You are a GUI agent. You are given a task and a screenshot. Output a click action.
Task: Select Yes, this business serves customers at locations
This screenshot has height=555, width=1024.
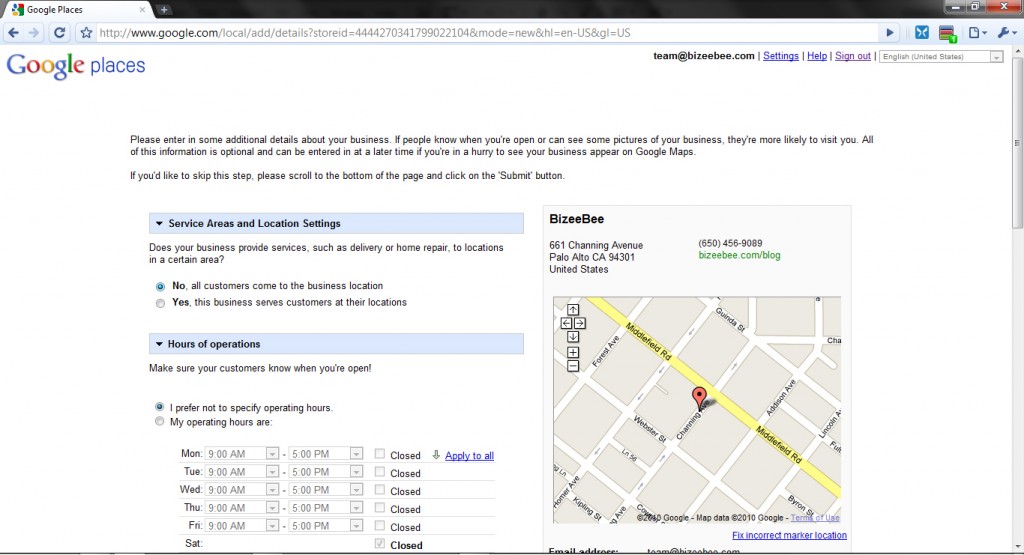tap(160, 303)
